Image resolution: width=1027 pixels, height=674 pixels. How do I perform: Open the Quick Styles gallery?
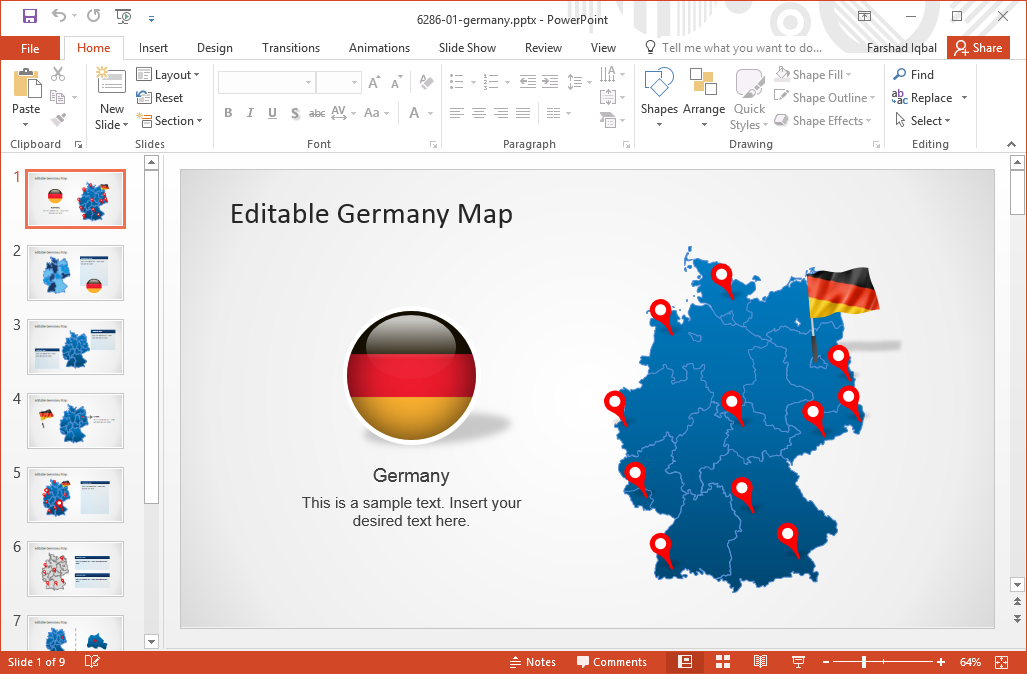tap(749, 99)
